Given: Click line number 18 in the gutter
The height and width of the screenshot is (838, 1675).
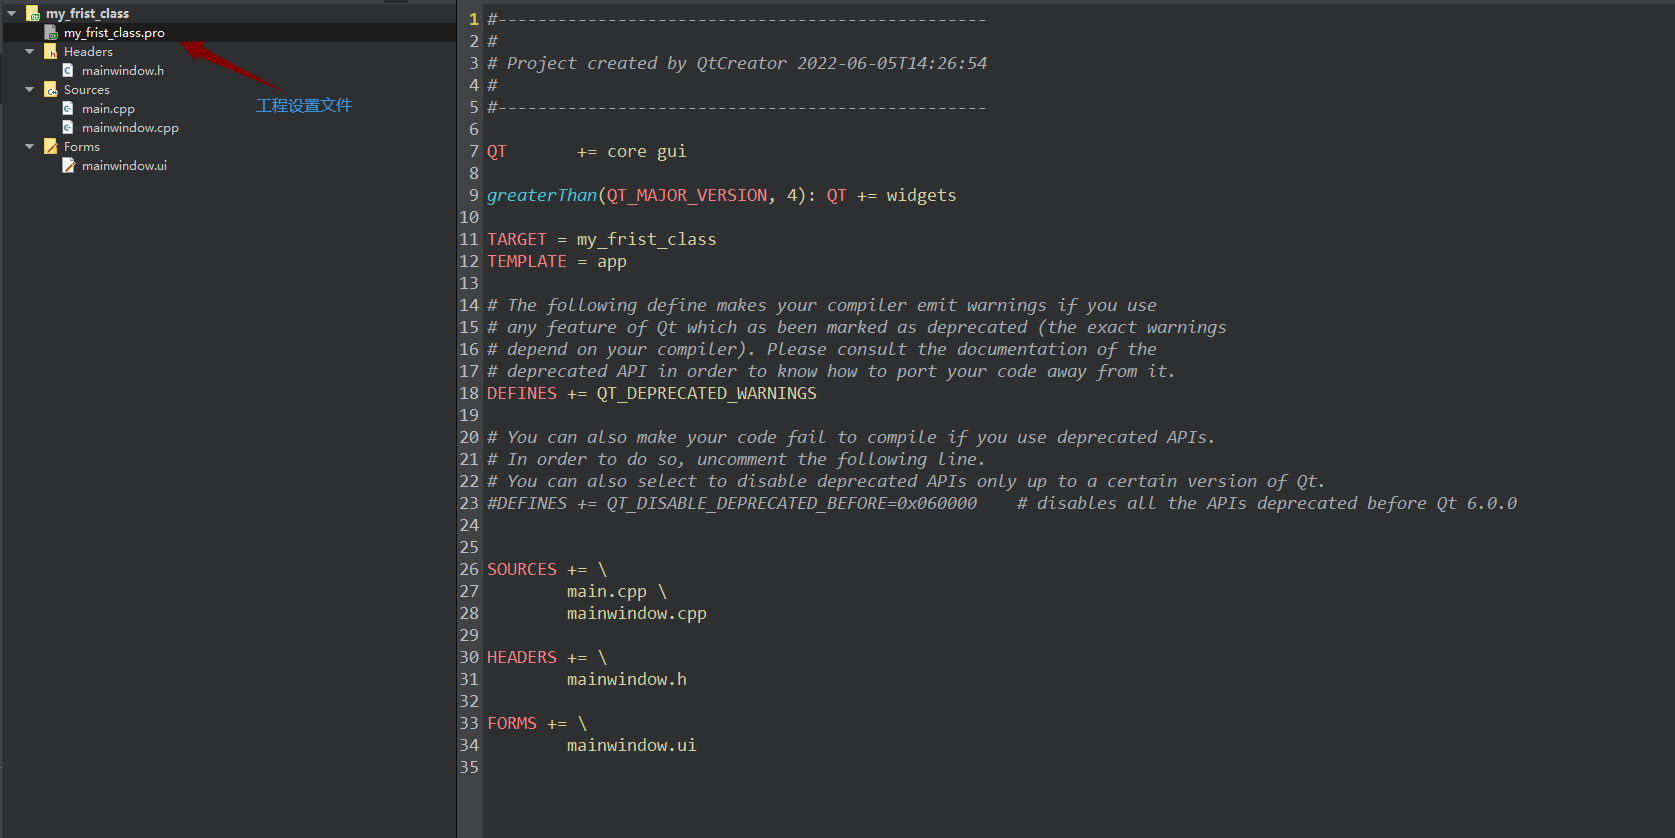Looking at the screenshot, I should (x=469, y=393).
